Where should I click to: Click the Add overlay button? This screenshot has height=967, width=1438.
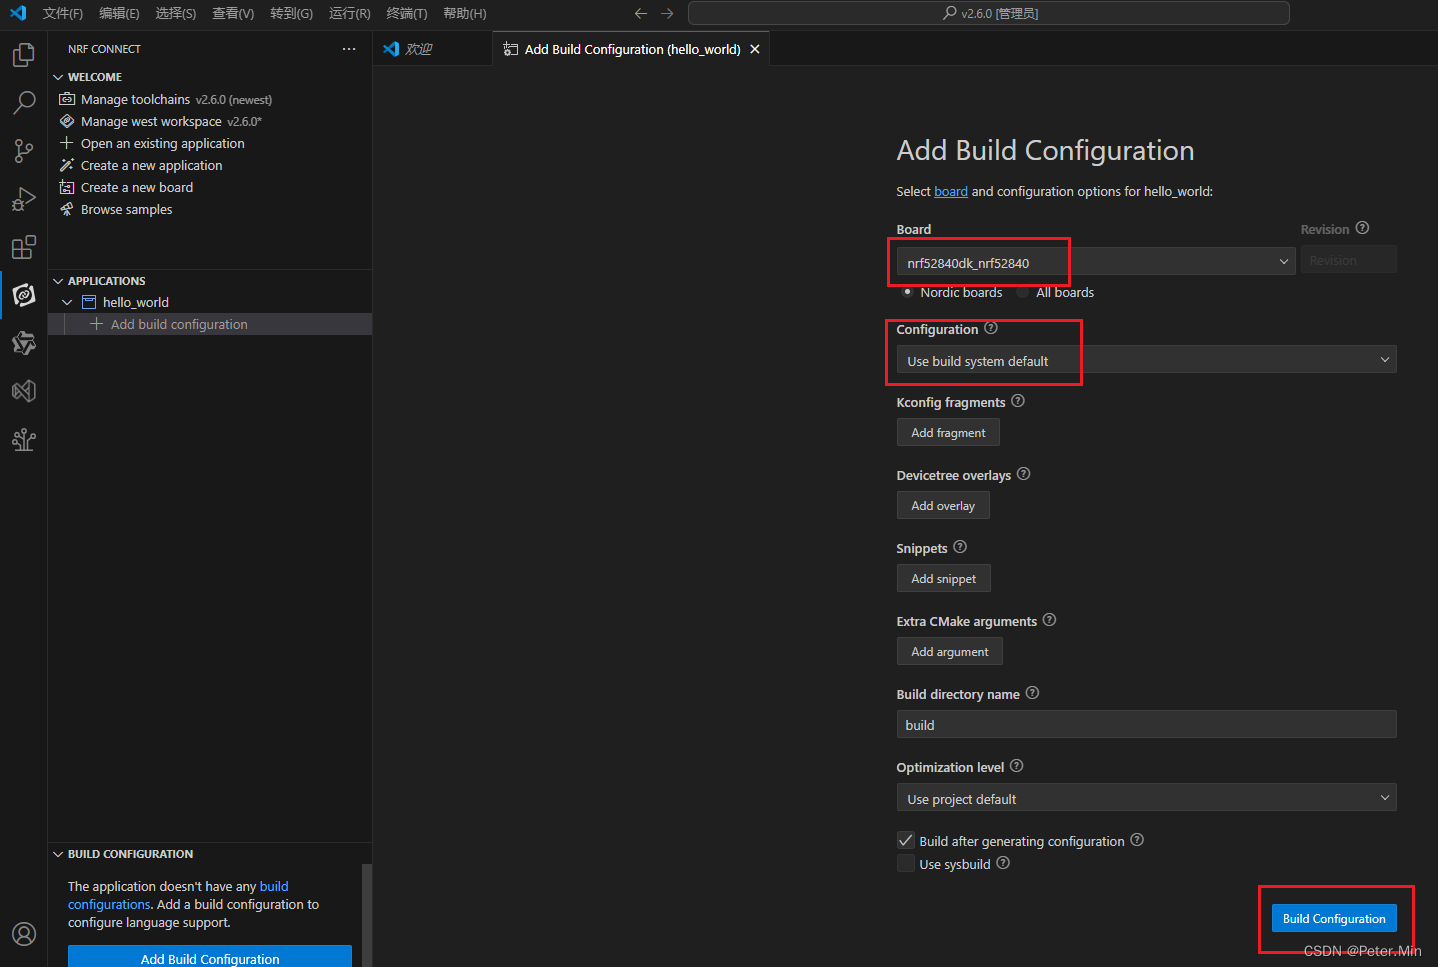click(x=943, y=505)
